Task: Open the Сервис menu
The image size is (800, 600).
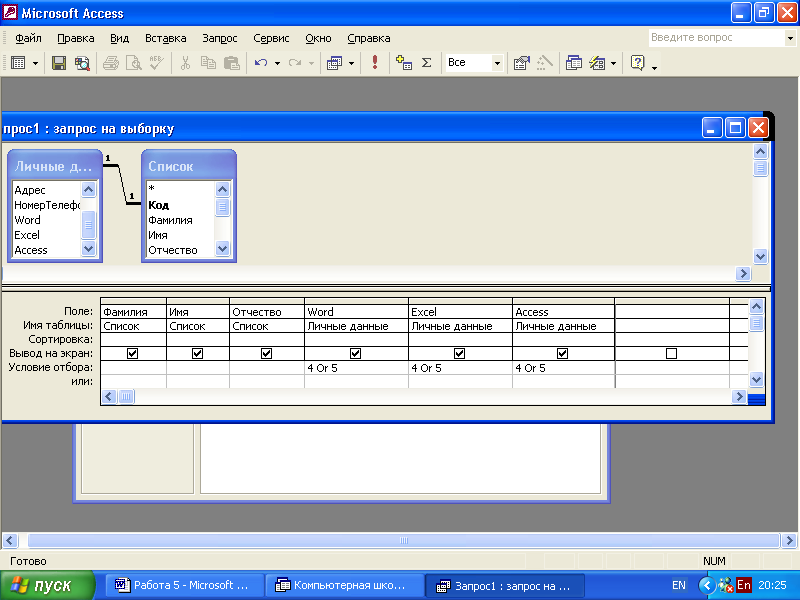Action: point(271,38)
